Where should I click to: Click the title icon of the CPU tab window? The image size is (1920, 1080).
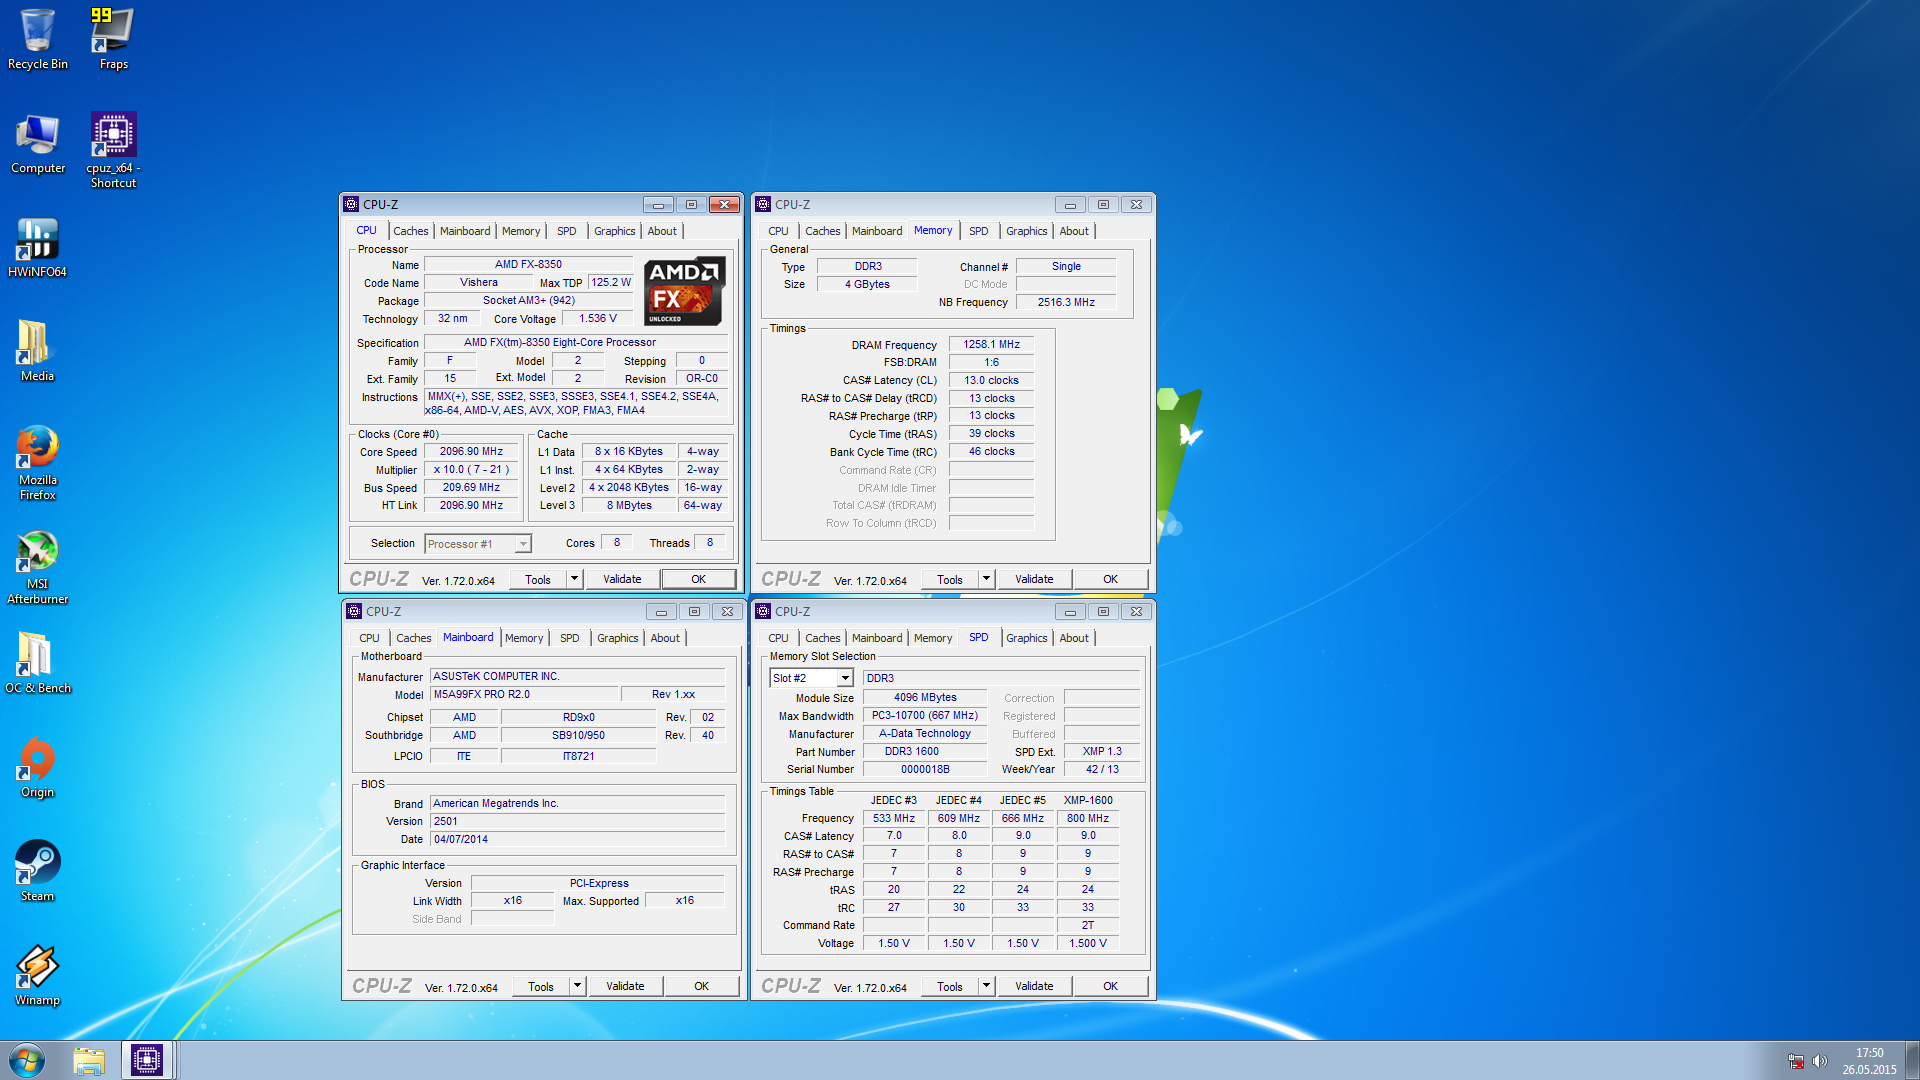[x=351, y=204]
